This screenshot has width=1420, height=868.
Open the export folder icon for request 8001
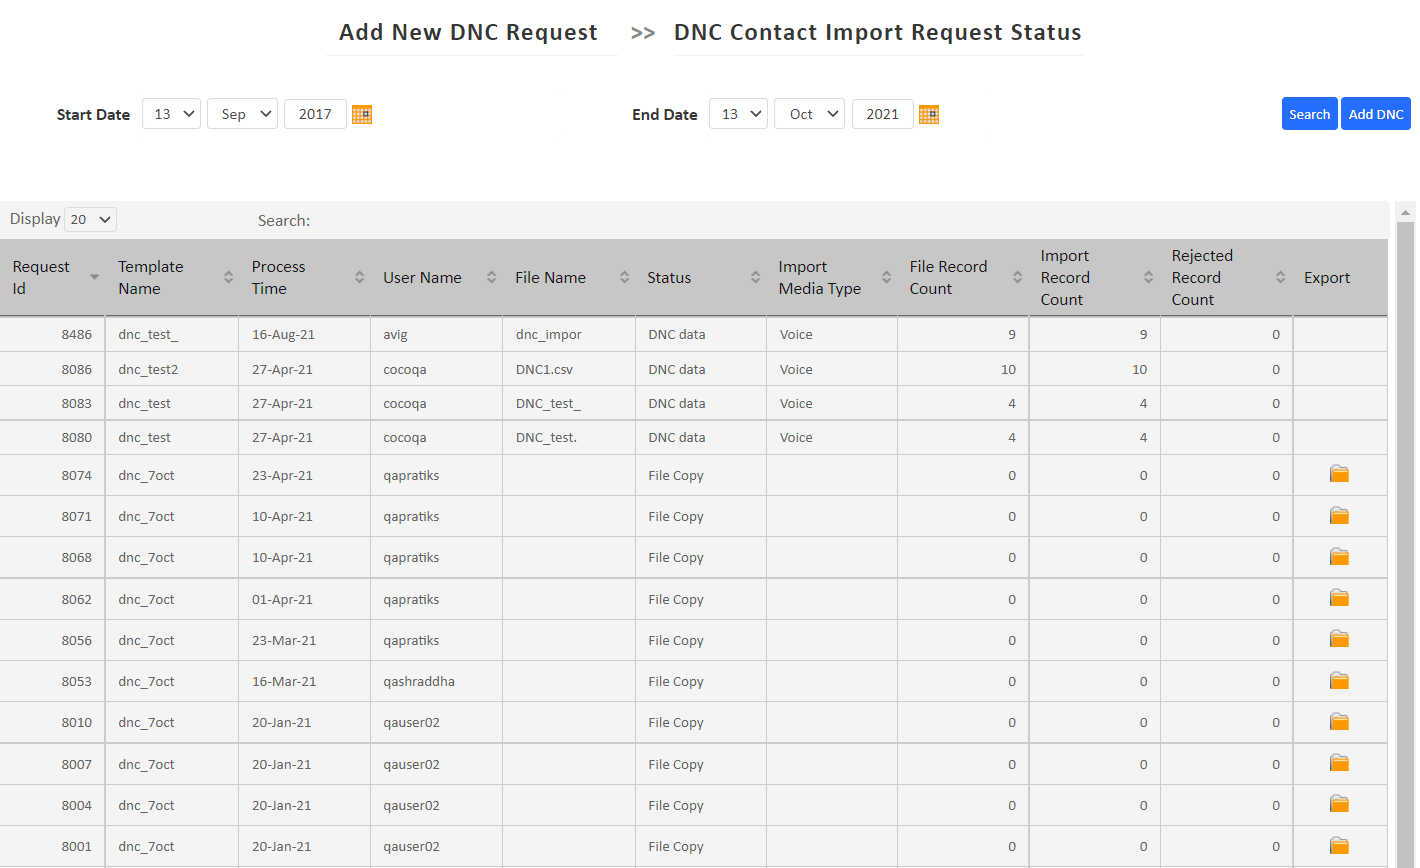[x=1339, y=845]
